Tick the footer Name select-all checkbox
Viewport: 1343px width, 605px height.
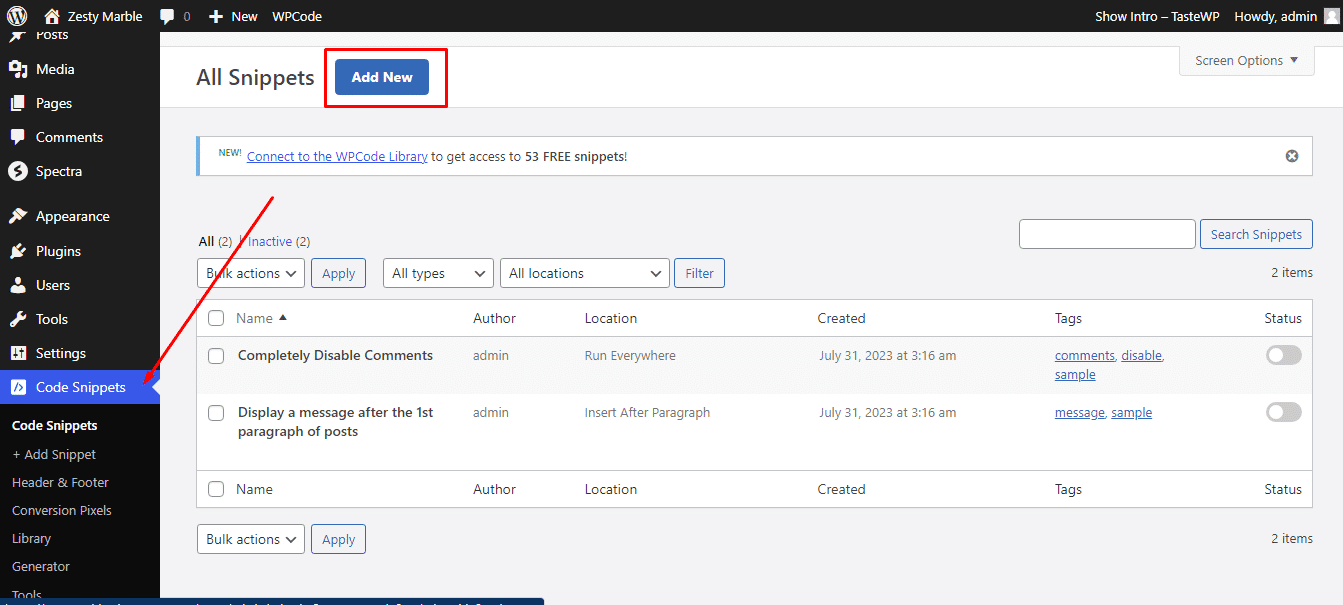click(x=216, y=489)
